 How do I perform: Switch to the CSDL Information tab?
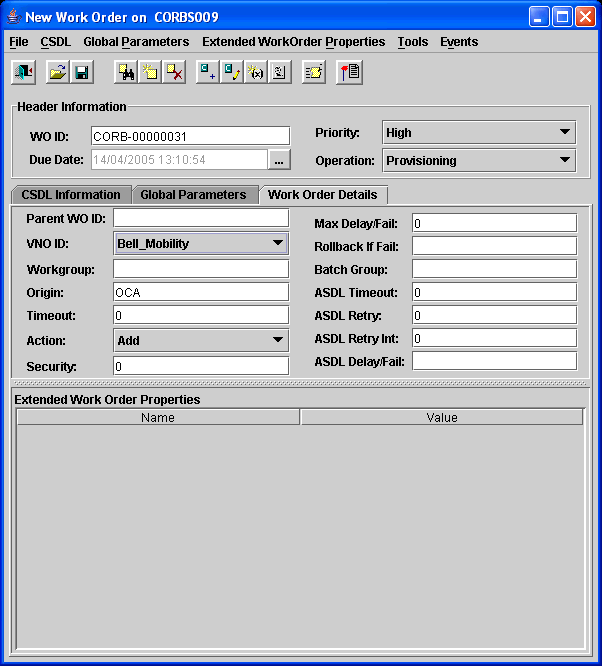tap(71, 195)
